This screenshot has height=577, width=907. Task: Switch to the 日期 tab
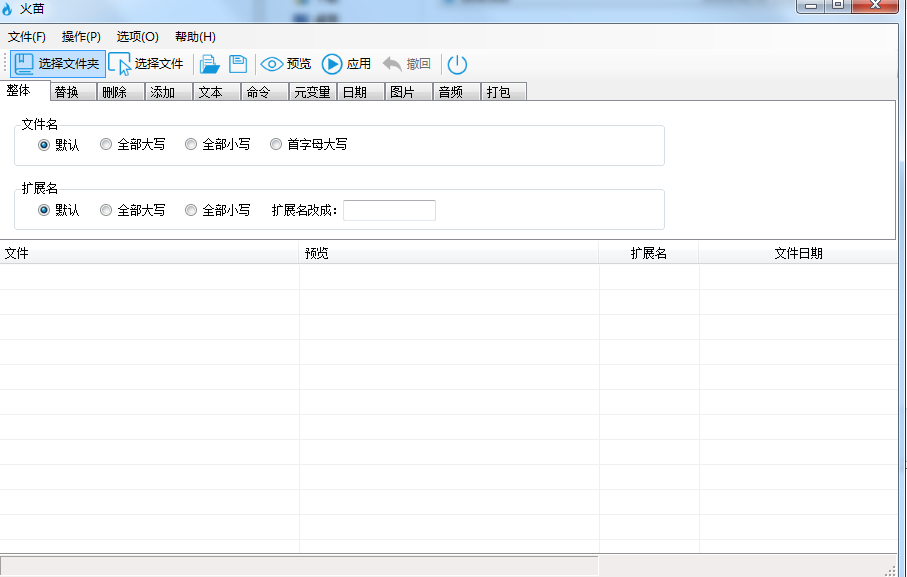pos(361,92)
